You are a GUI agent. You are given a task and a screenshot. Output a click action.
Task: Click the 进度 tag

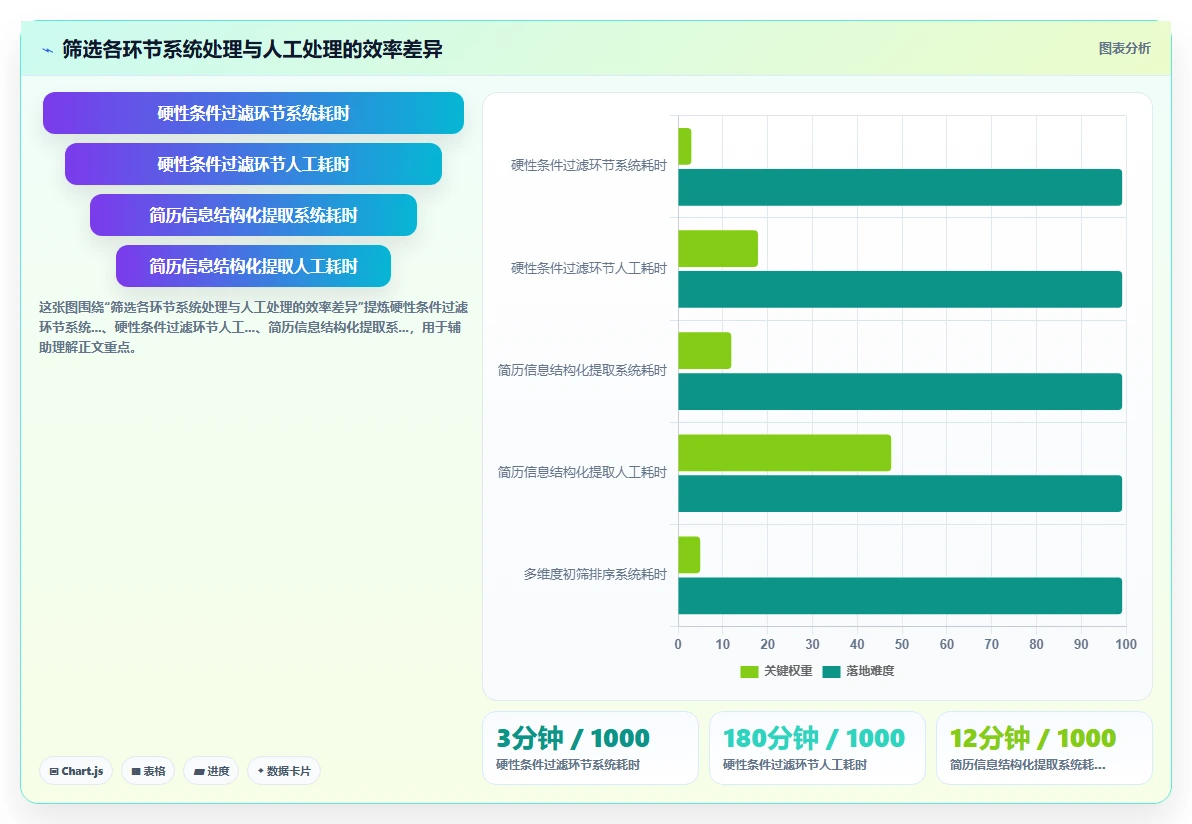pos(211,771)
